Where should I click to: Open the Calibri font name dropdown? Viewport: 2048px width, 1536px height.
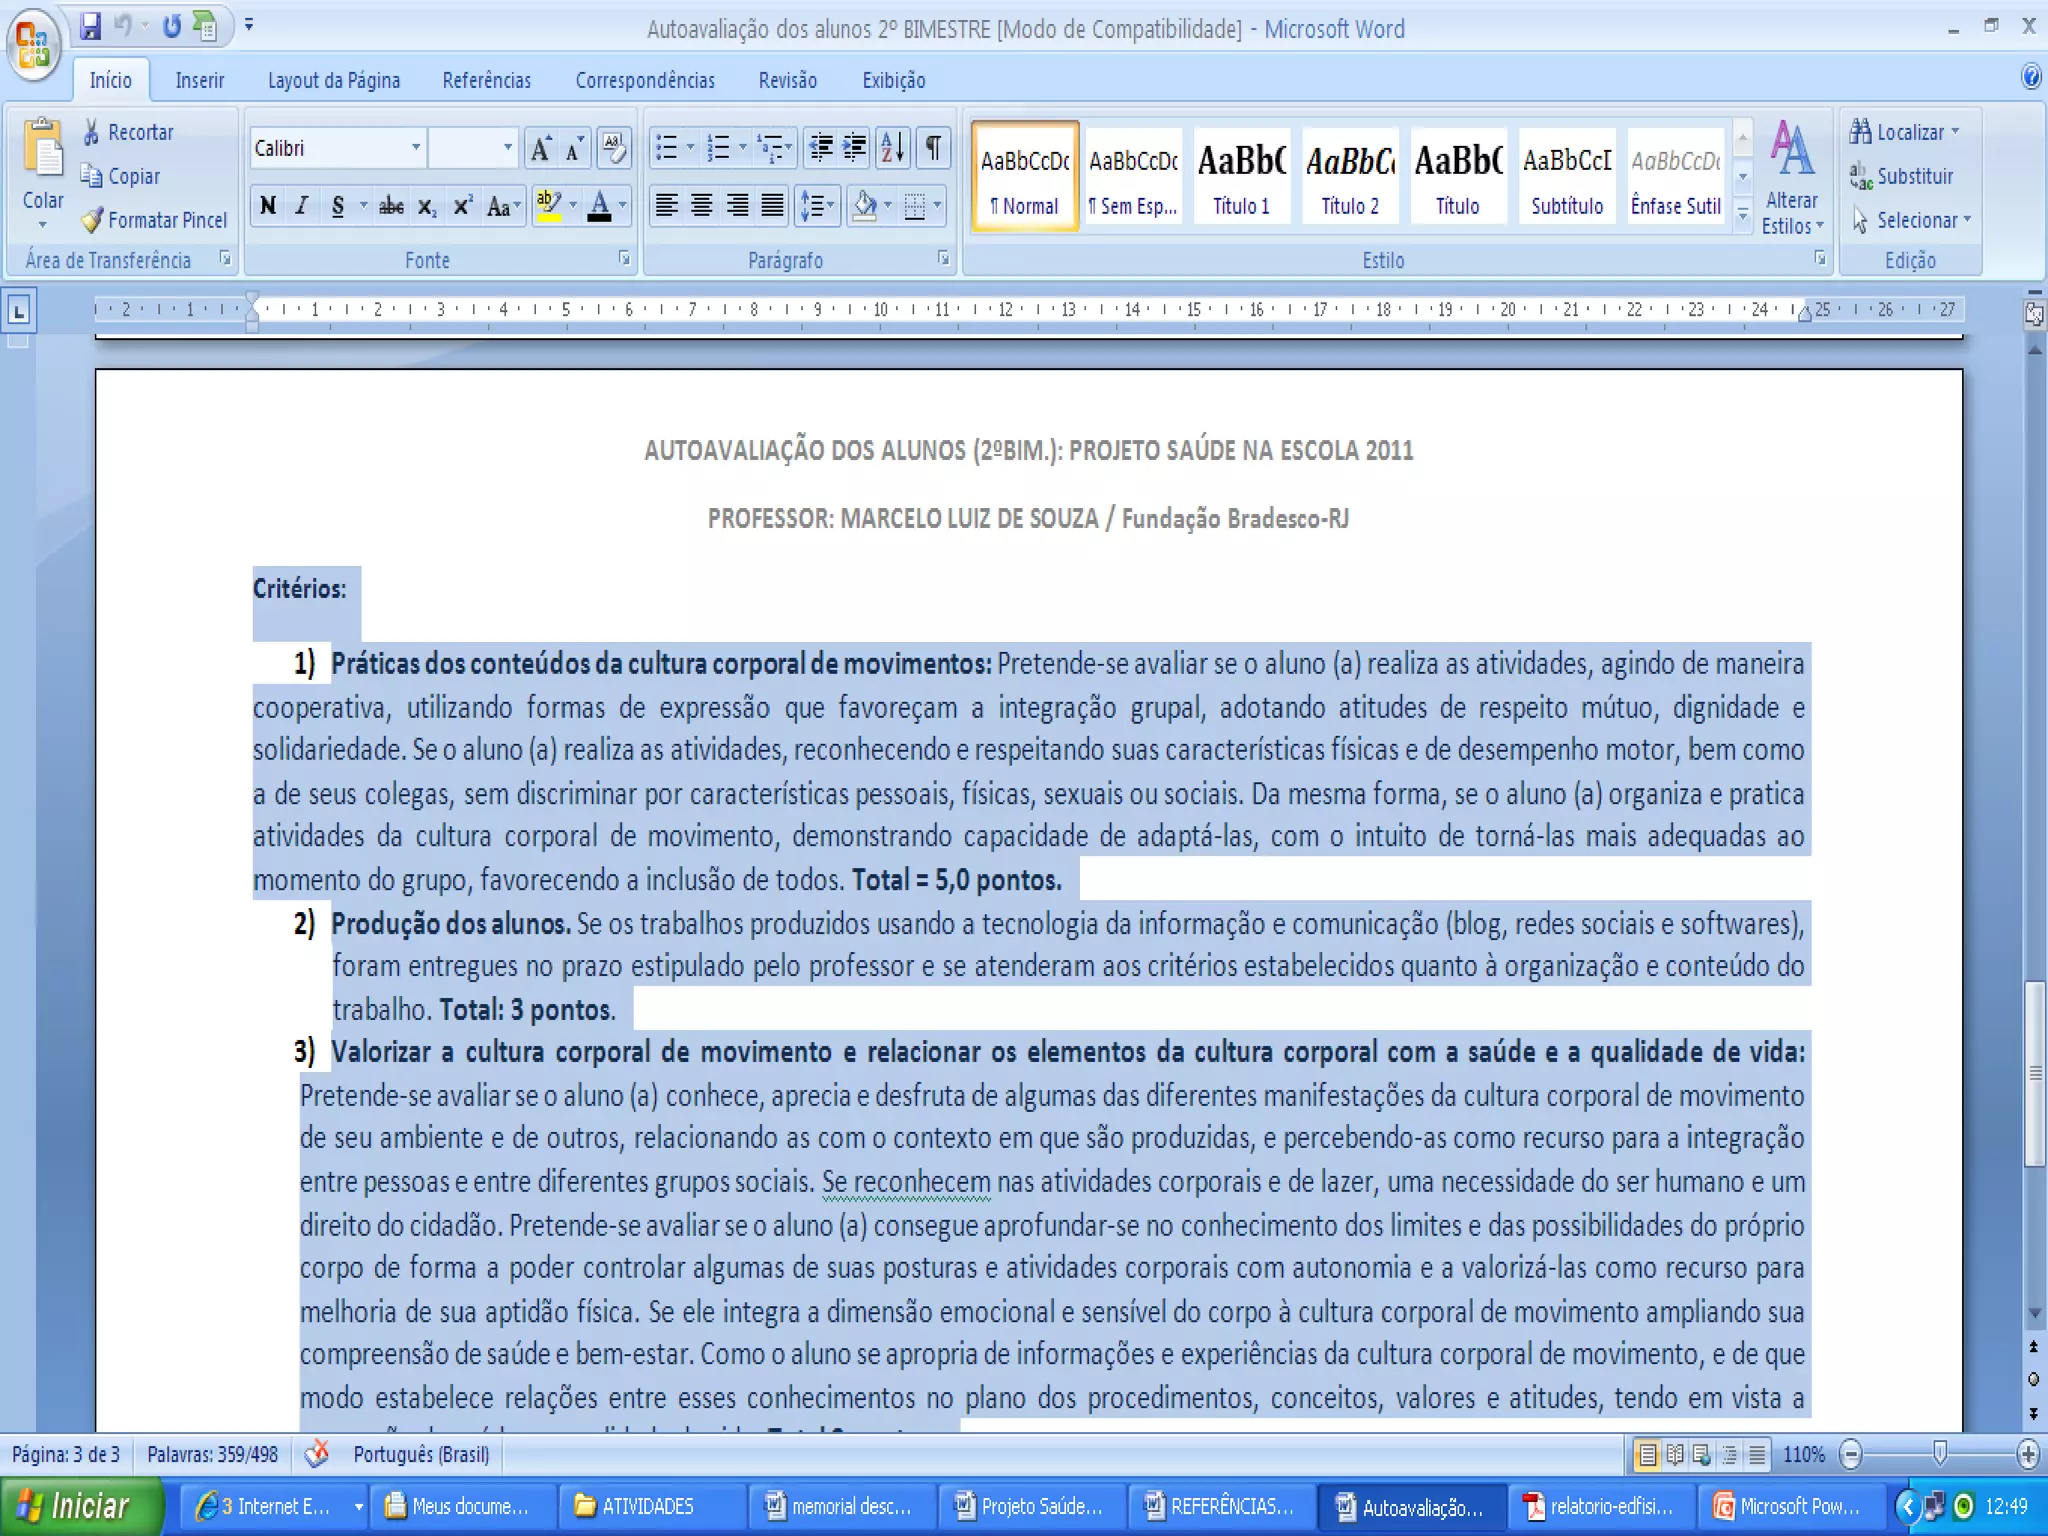[416, 148]
